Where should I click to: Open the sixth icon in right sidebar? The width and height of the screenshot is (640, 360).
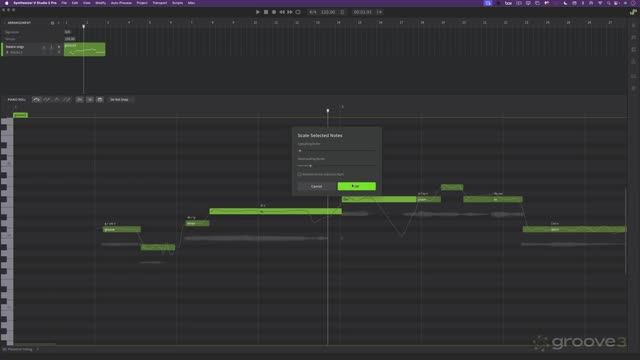[633, 88]
